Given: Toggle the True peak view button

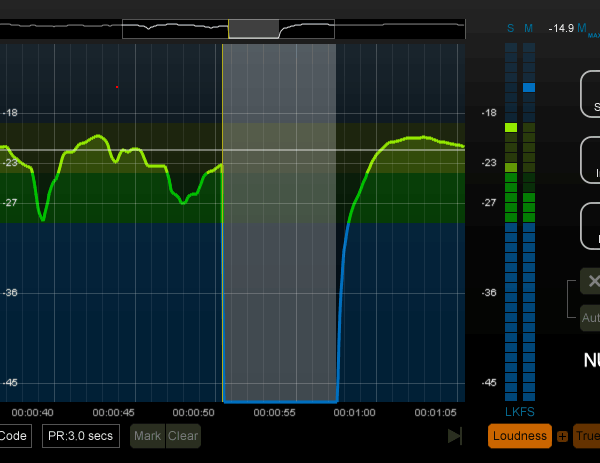Looking at the screenshot, I should tap(587, 436).
